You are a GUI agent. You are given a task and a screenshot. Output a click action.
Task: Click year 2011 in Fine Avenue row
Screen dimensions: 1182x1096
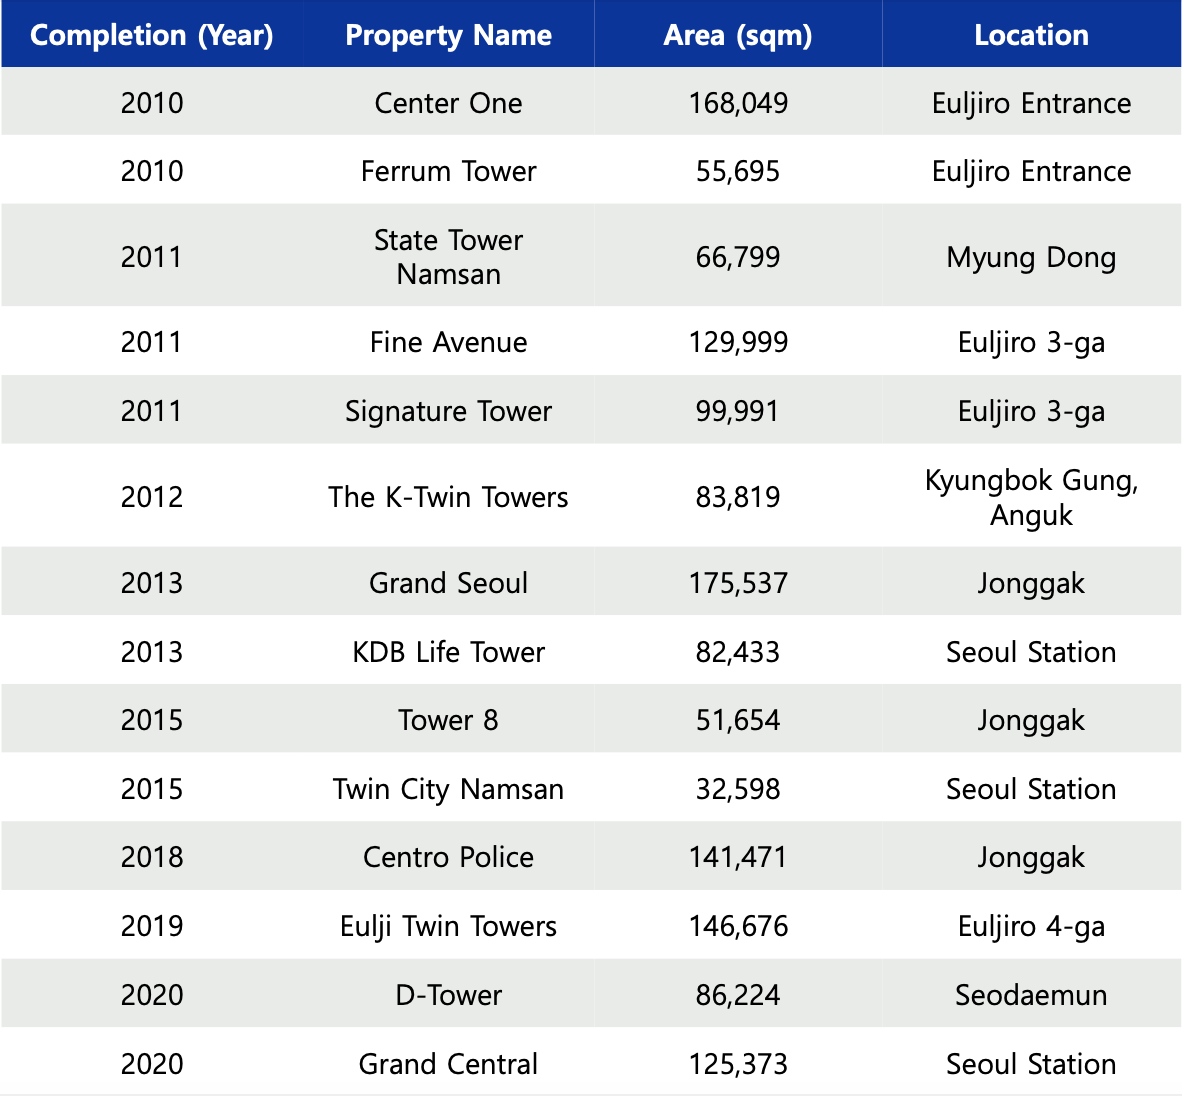click(152, 342)
